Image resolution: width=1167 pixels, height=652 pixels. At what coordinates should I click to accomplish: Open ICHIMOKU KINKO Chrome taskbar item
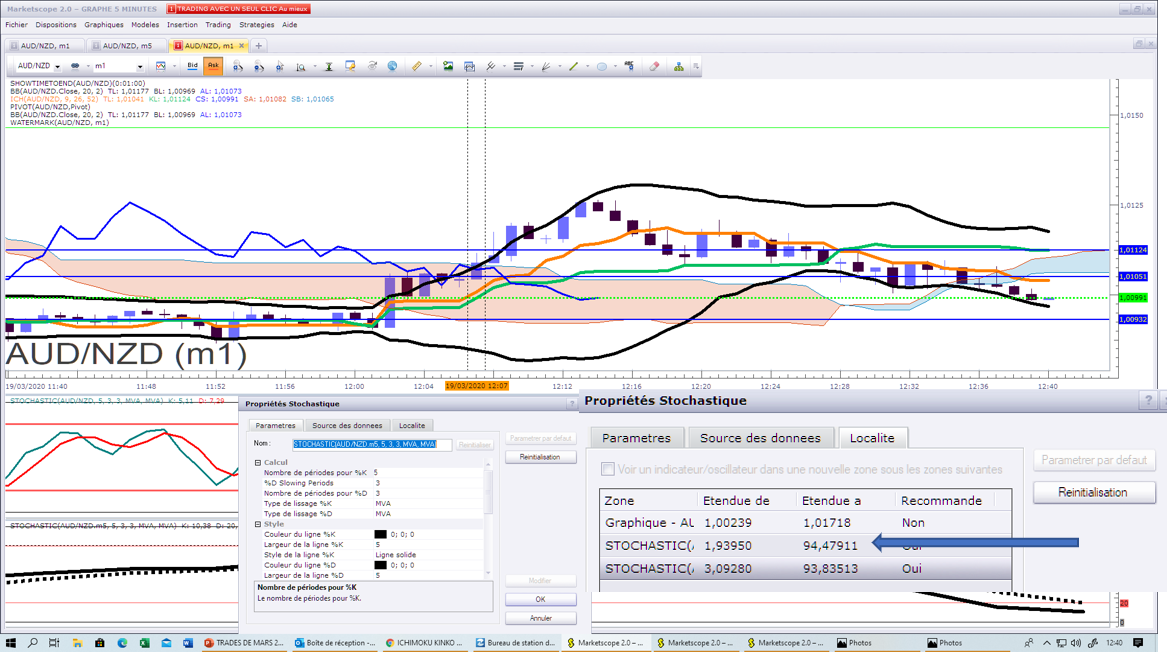click(424, 642)
